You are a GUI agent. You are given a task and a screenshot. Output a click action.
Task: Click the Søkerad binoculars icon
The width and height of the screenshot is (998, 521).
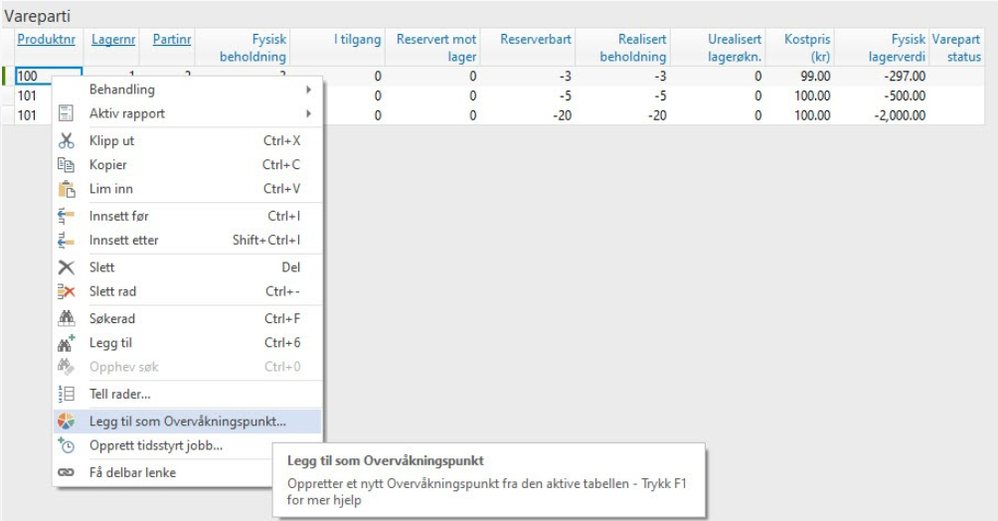point(67,319)
